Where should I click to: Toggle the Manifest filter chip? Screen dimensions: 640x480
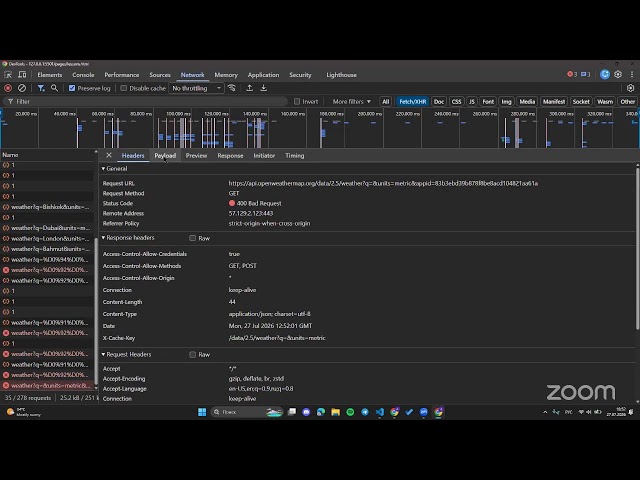click(x=554, y=101)
